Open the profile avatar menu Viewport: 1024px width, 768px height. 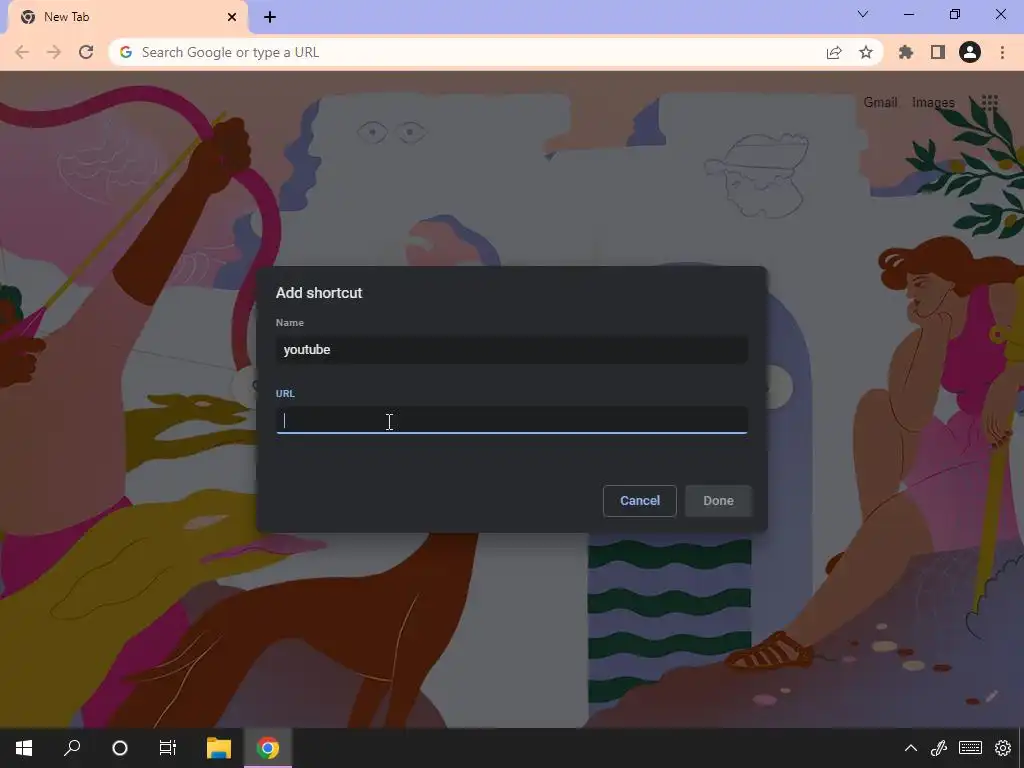pyautogui.click(x=970, y=52)
